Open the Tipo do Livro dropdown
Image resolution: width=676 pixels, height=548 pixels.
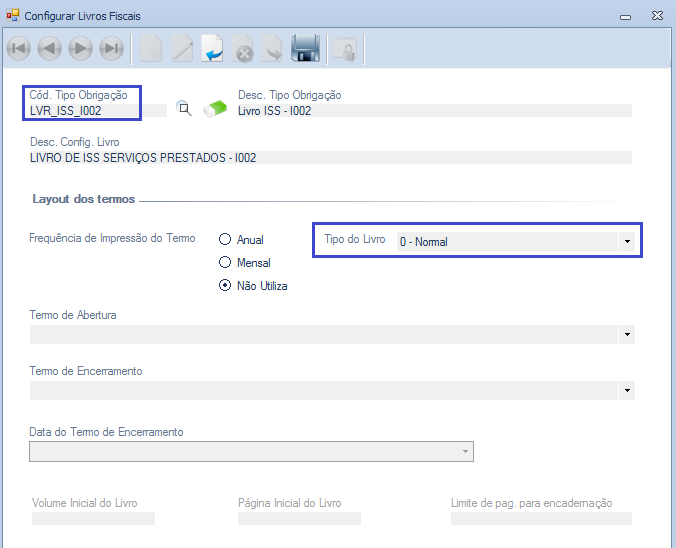point(627,241)
